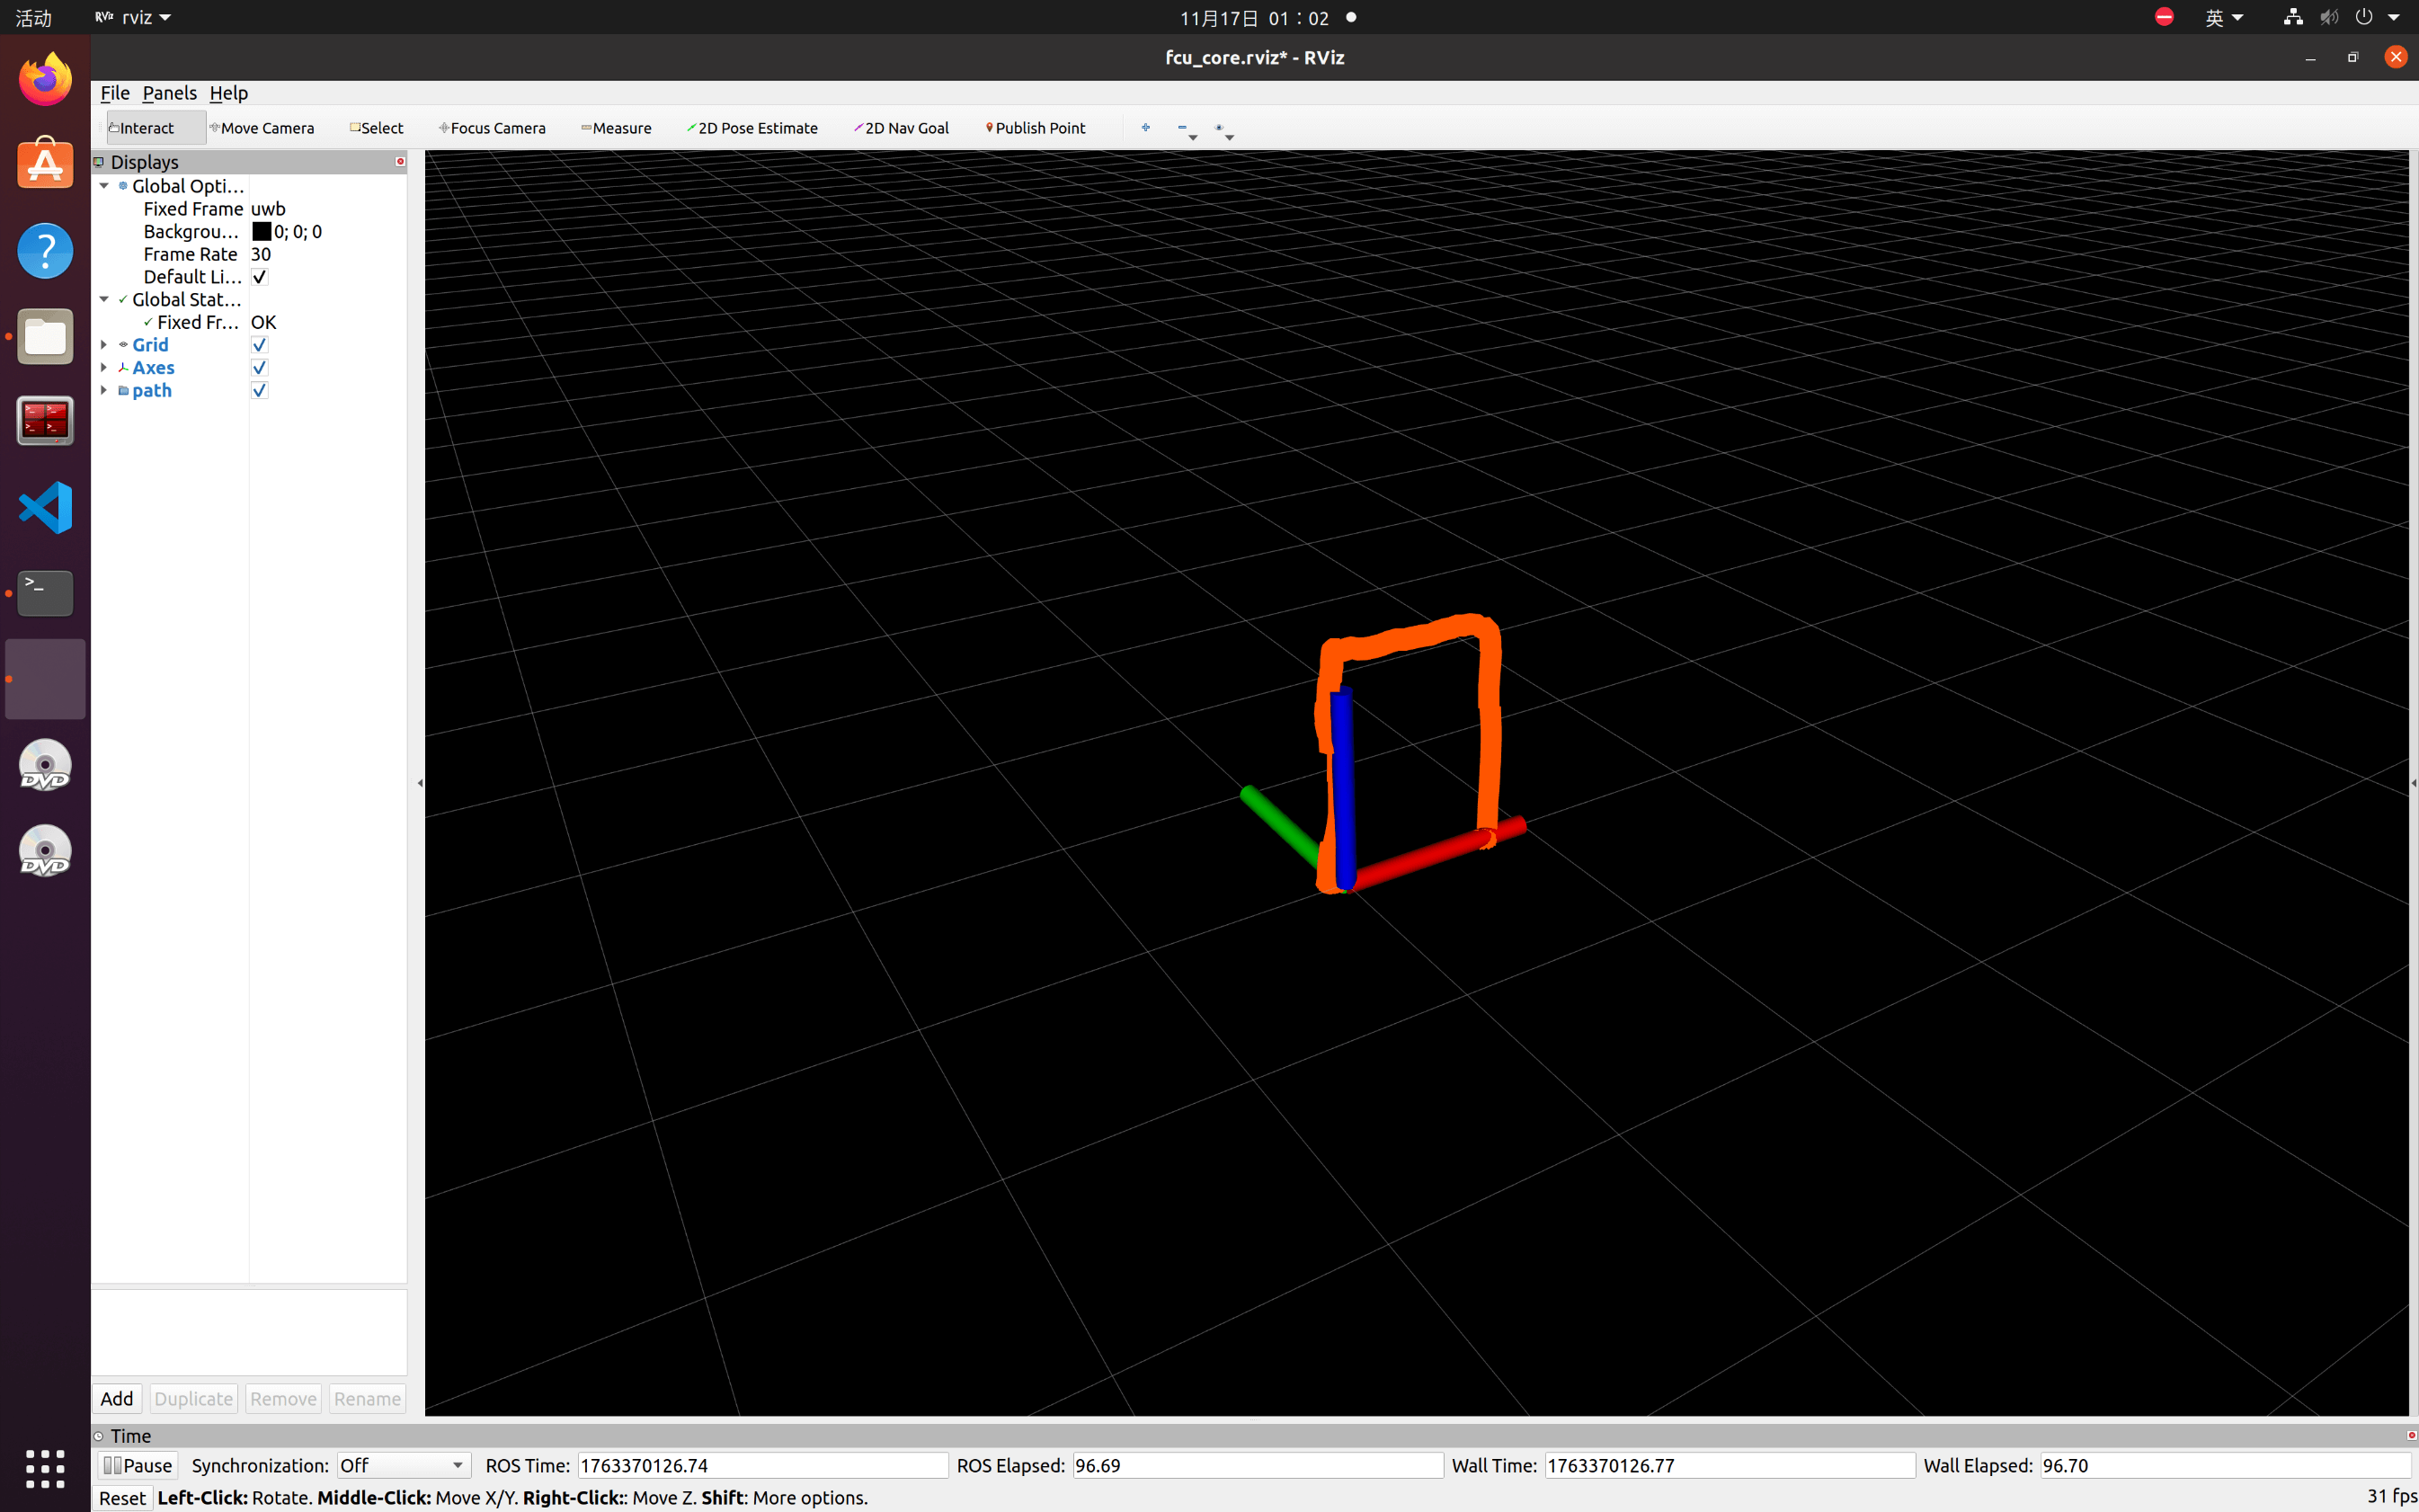Close the Displays panel
This screenshot has width=2419, height=1512.
click(x=400, y=162)
